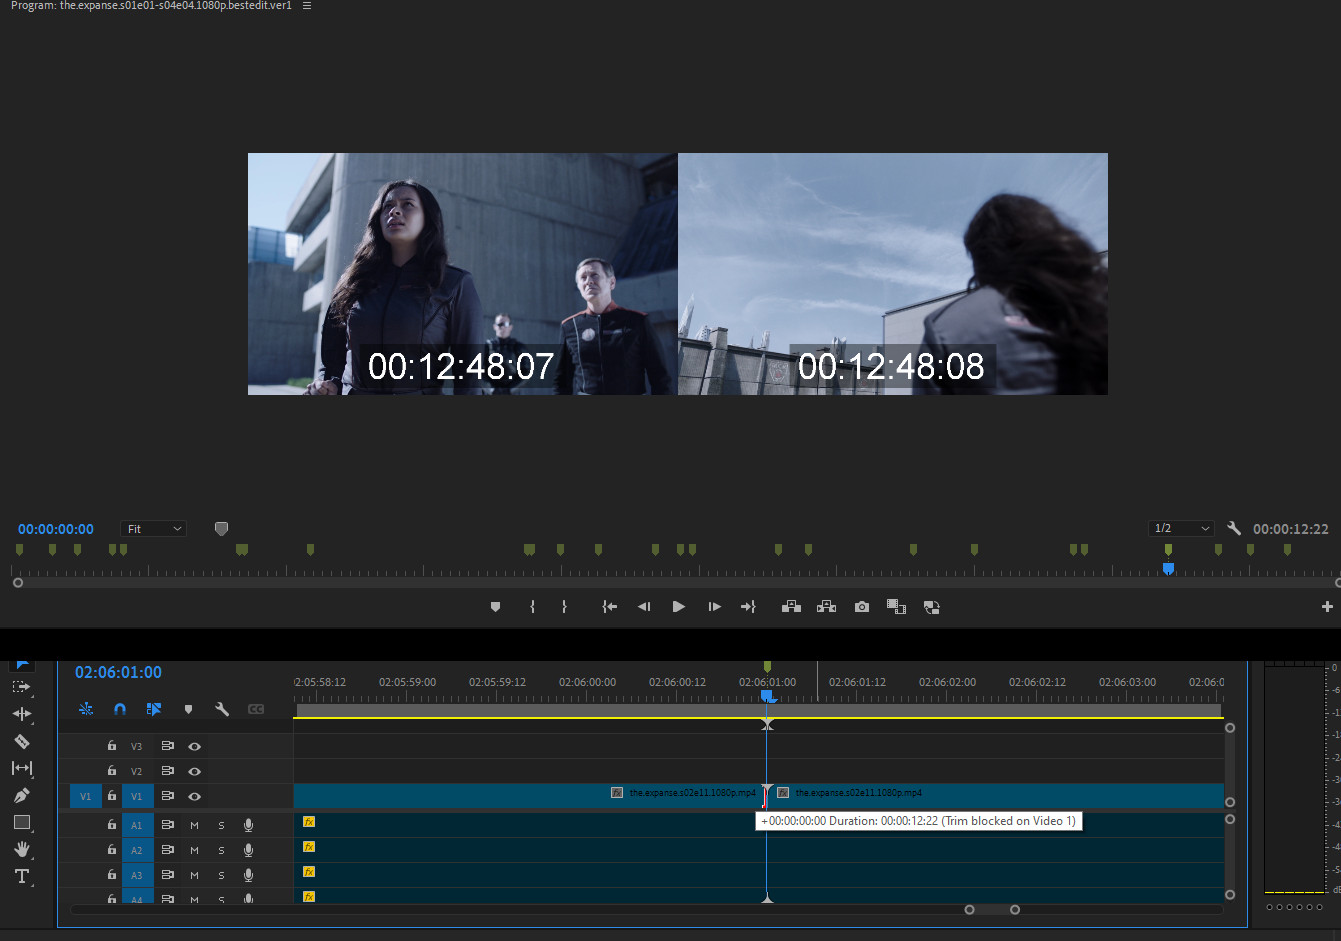Select the Razor tool
1341x941 pixels.
(x=21, y=741)
